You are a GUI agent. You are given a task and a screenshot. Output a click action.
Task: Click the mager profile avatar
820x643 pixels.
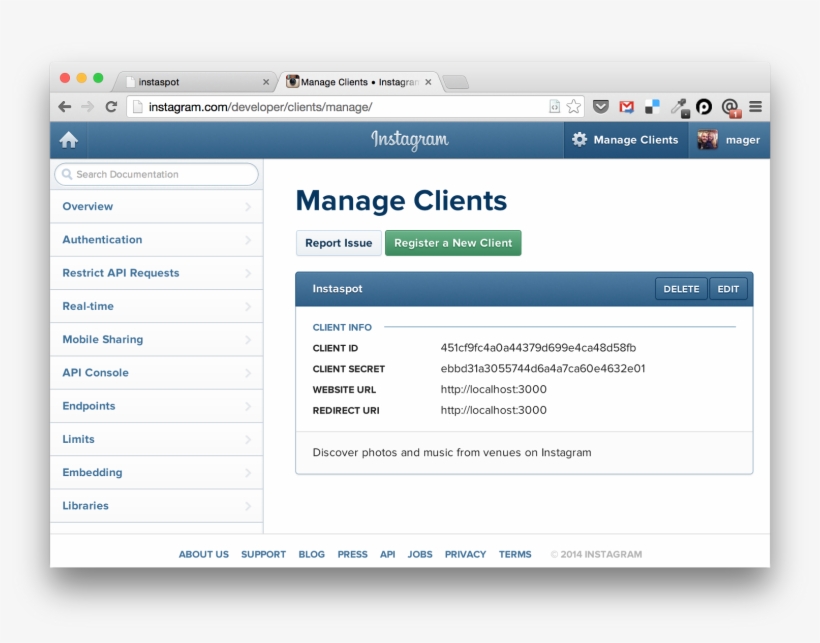coord(705,140)
